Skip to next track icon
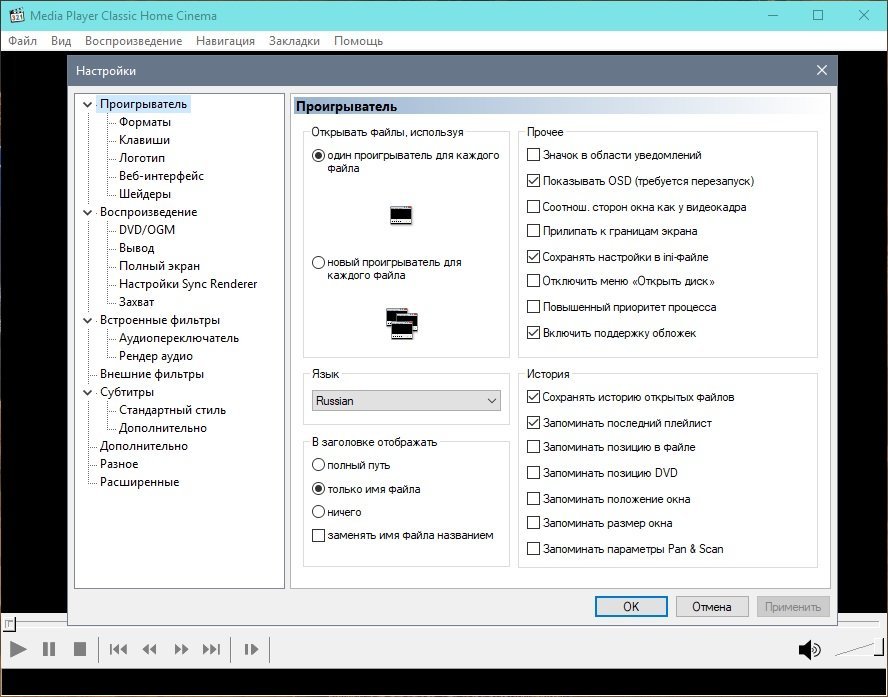This screenshot has height=697, width=888. [x=211, y=650]
